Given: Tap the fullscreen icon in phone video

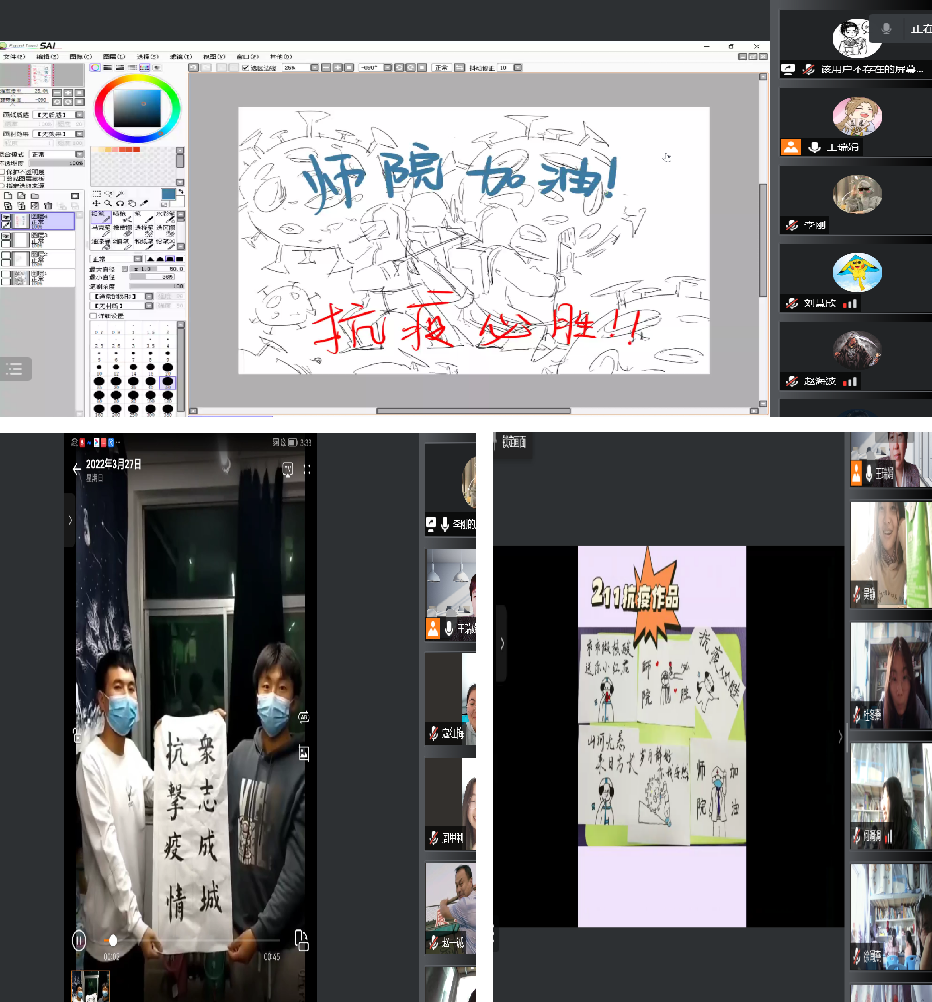Looking at the screenshot, I should click(307, 469).
